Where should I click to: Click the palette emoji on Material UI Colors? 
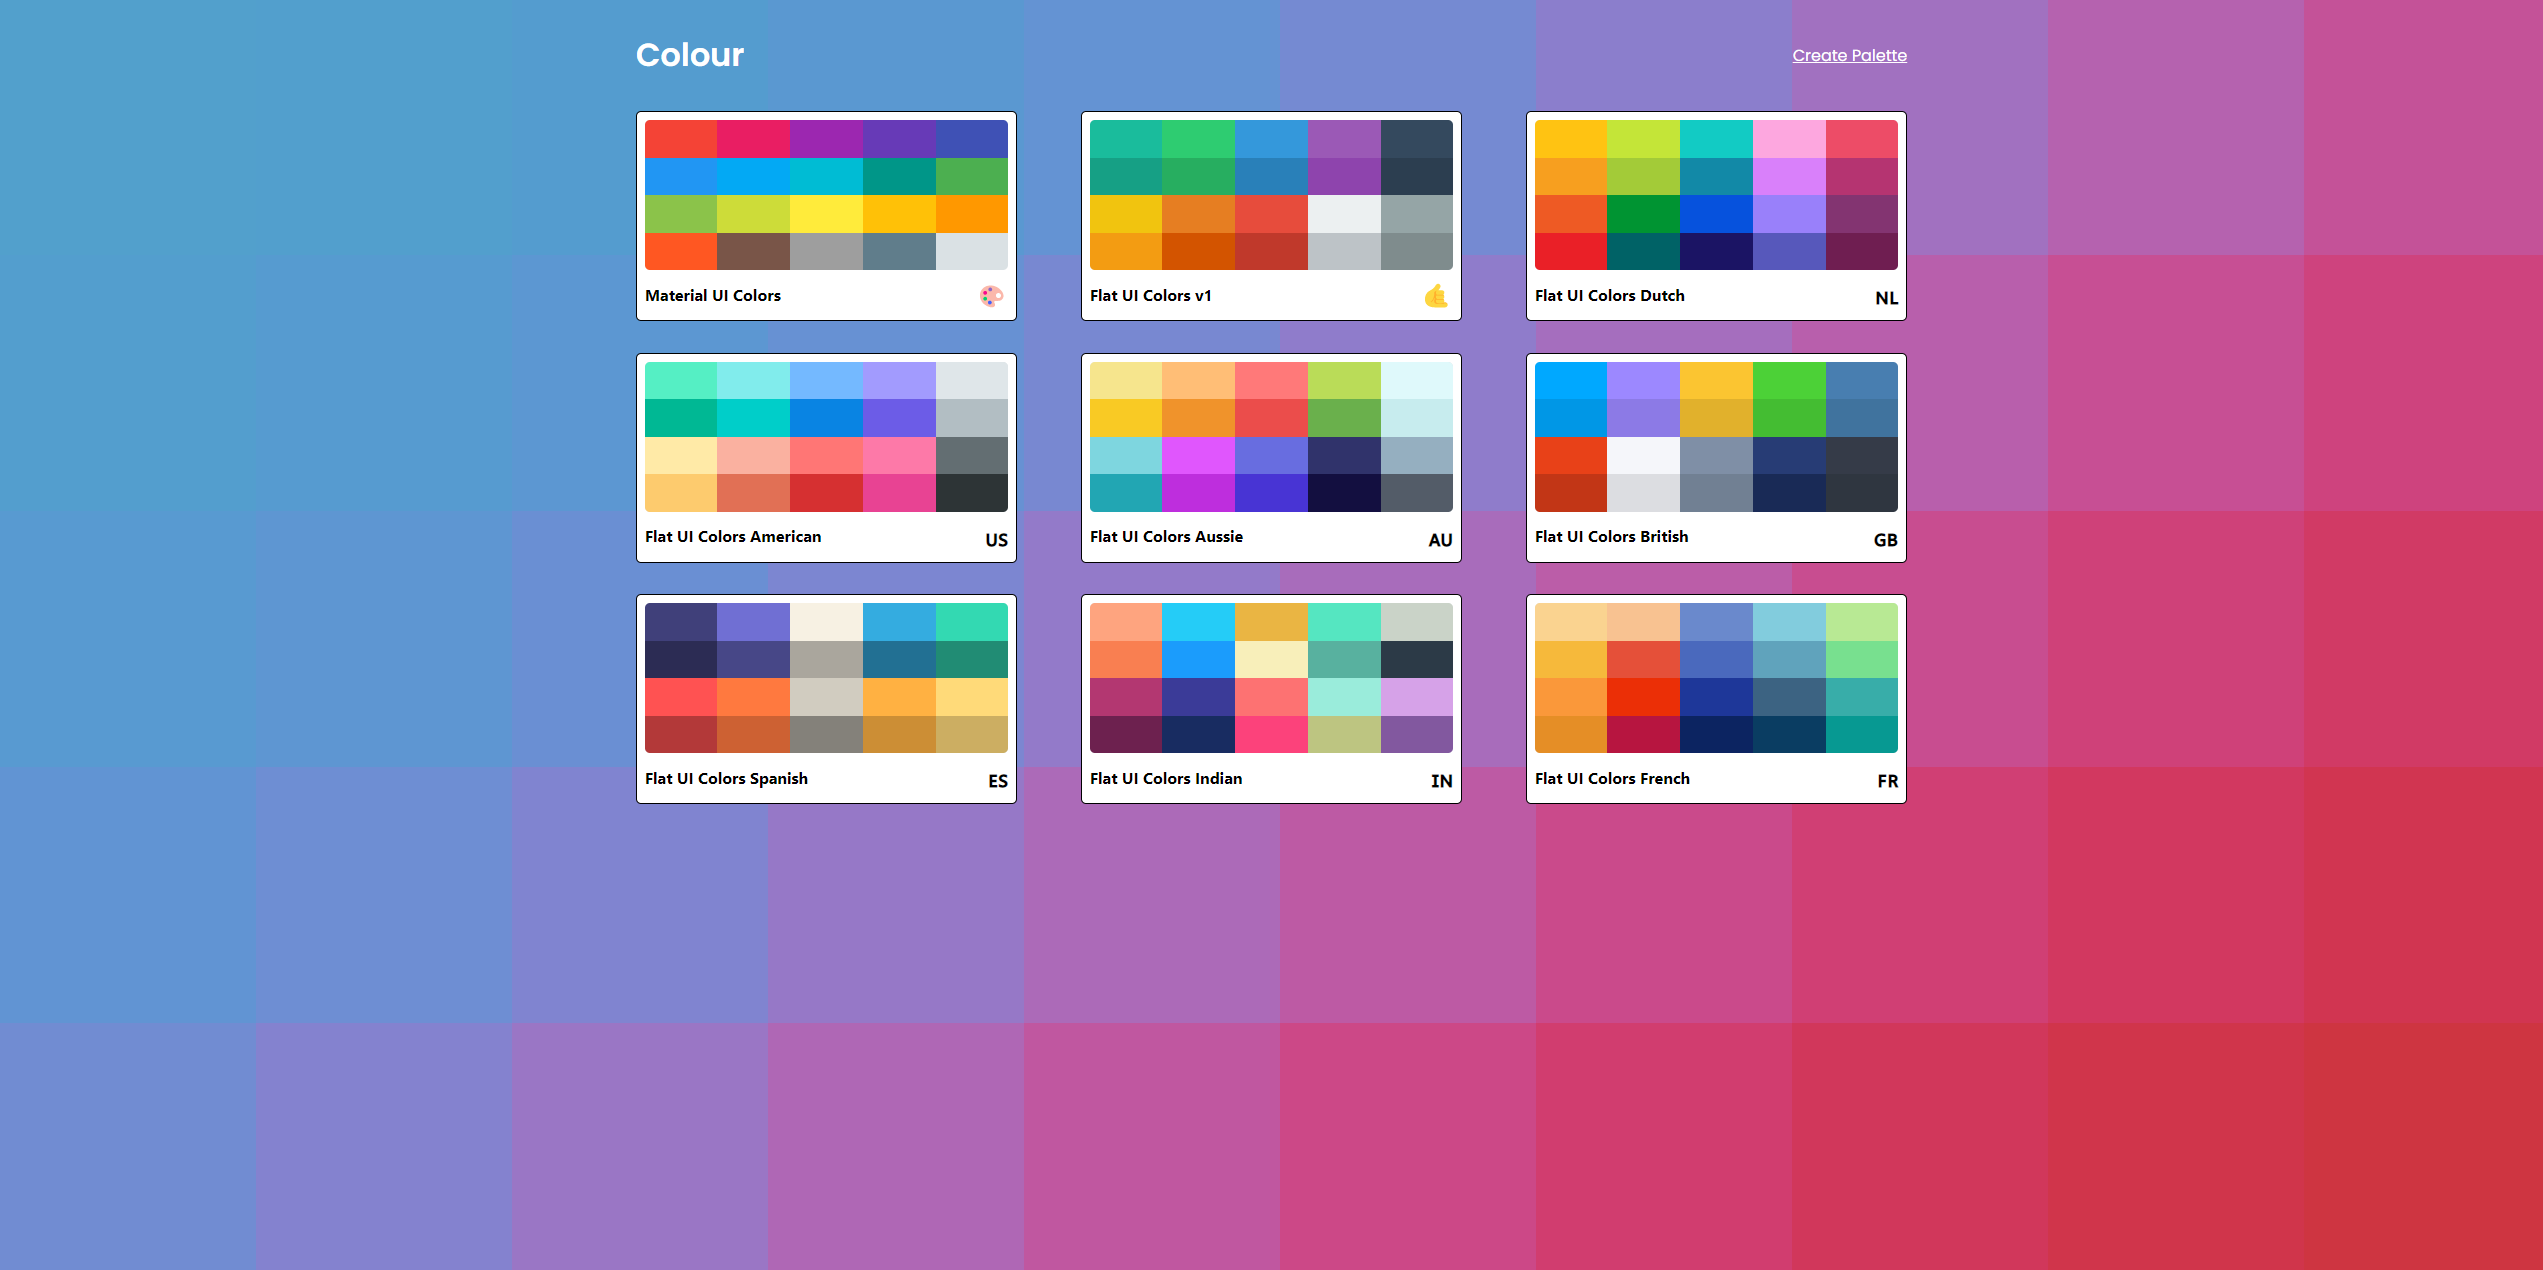coord(991,296)
